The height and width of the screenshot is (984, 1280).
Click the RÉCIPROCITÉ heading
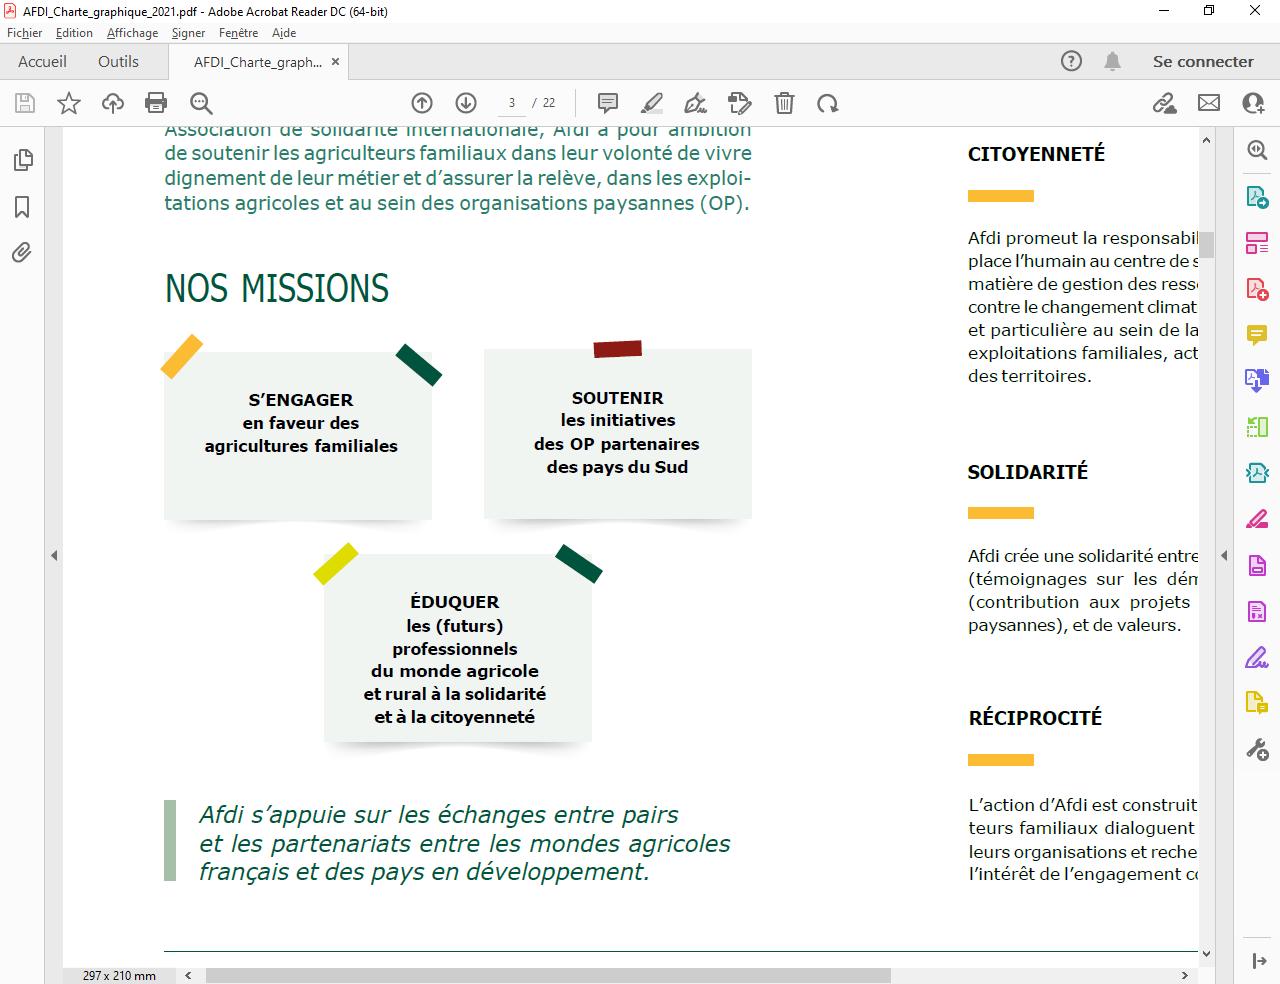point(1035,718)
